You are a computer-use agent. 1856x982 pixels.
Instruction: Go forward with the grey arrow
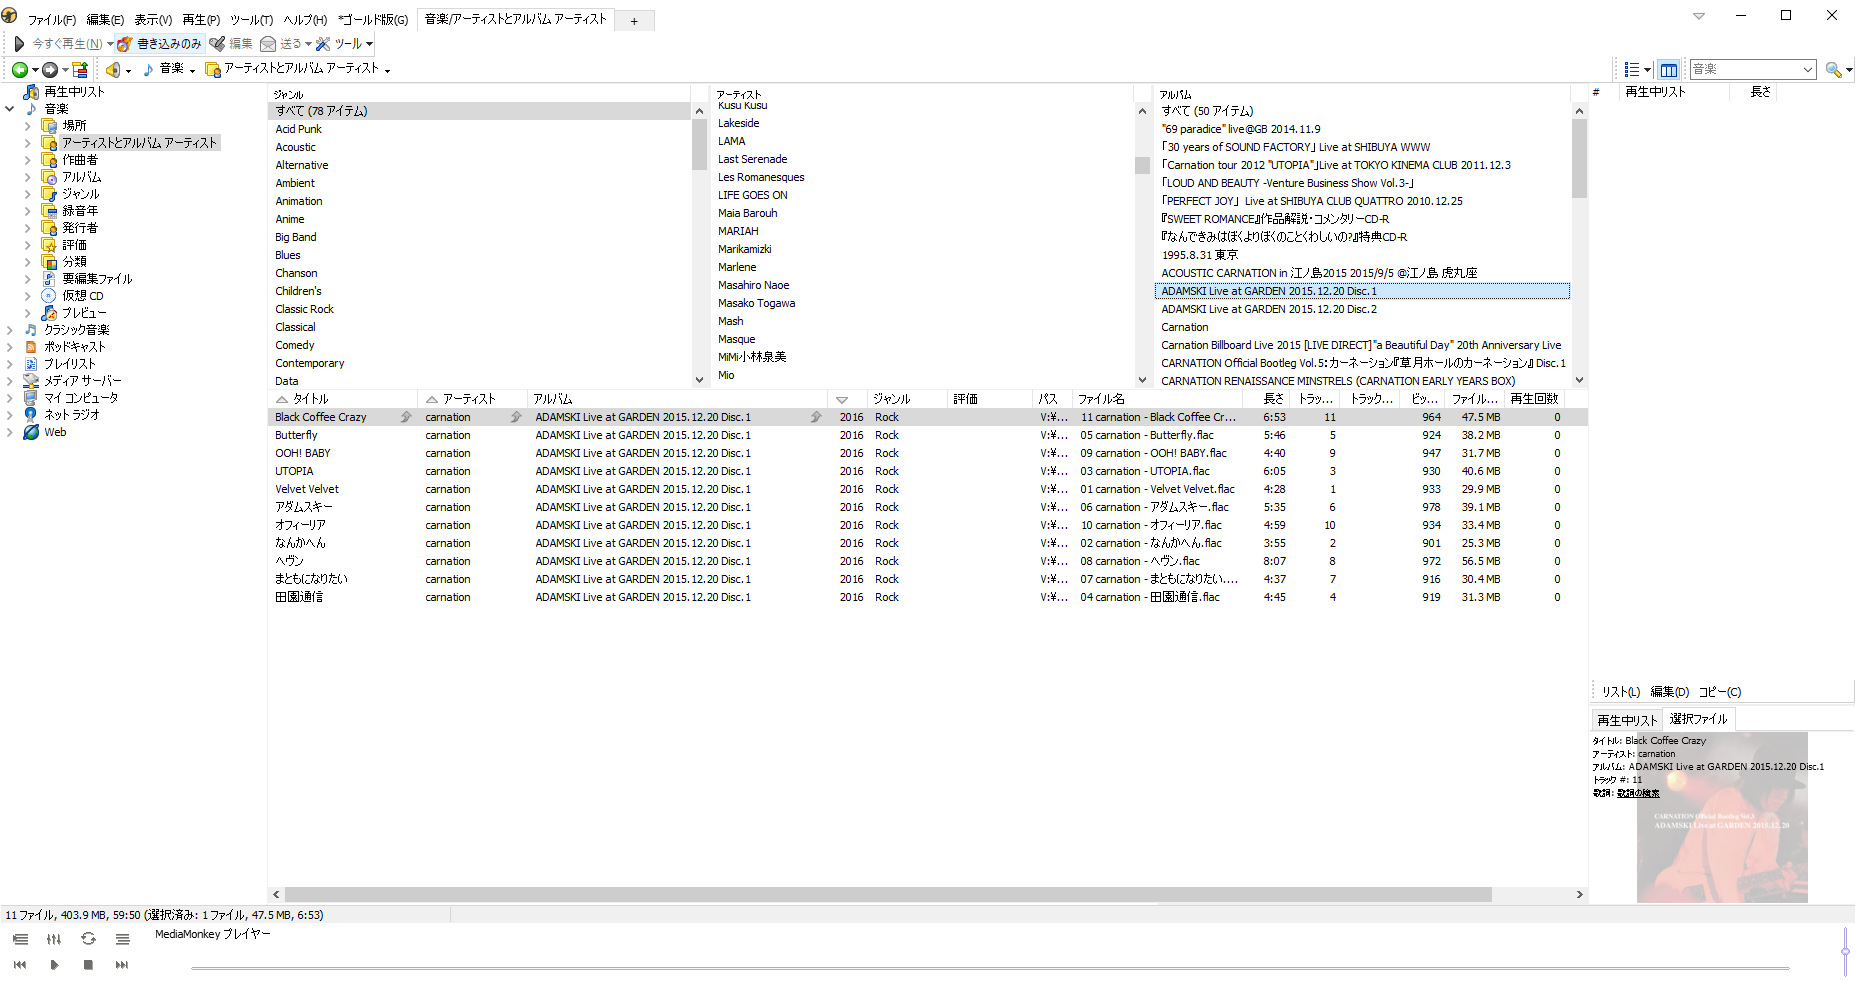(x=50, y=69)
